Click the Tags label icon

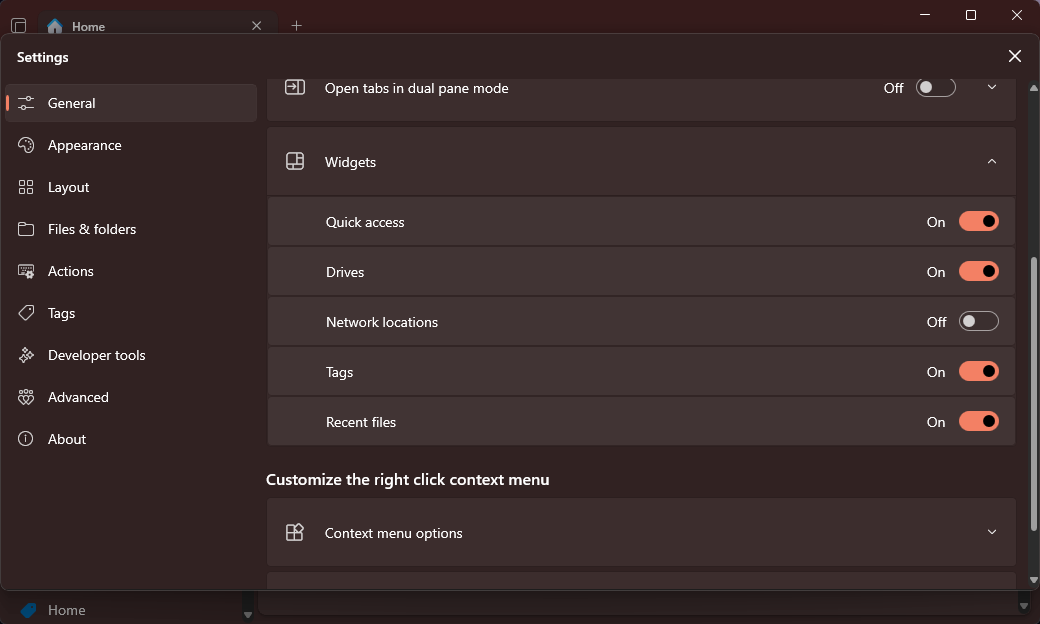click(x=27, y=313)
